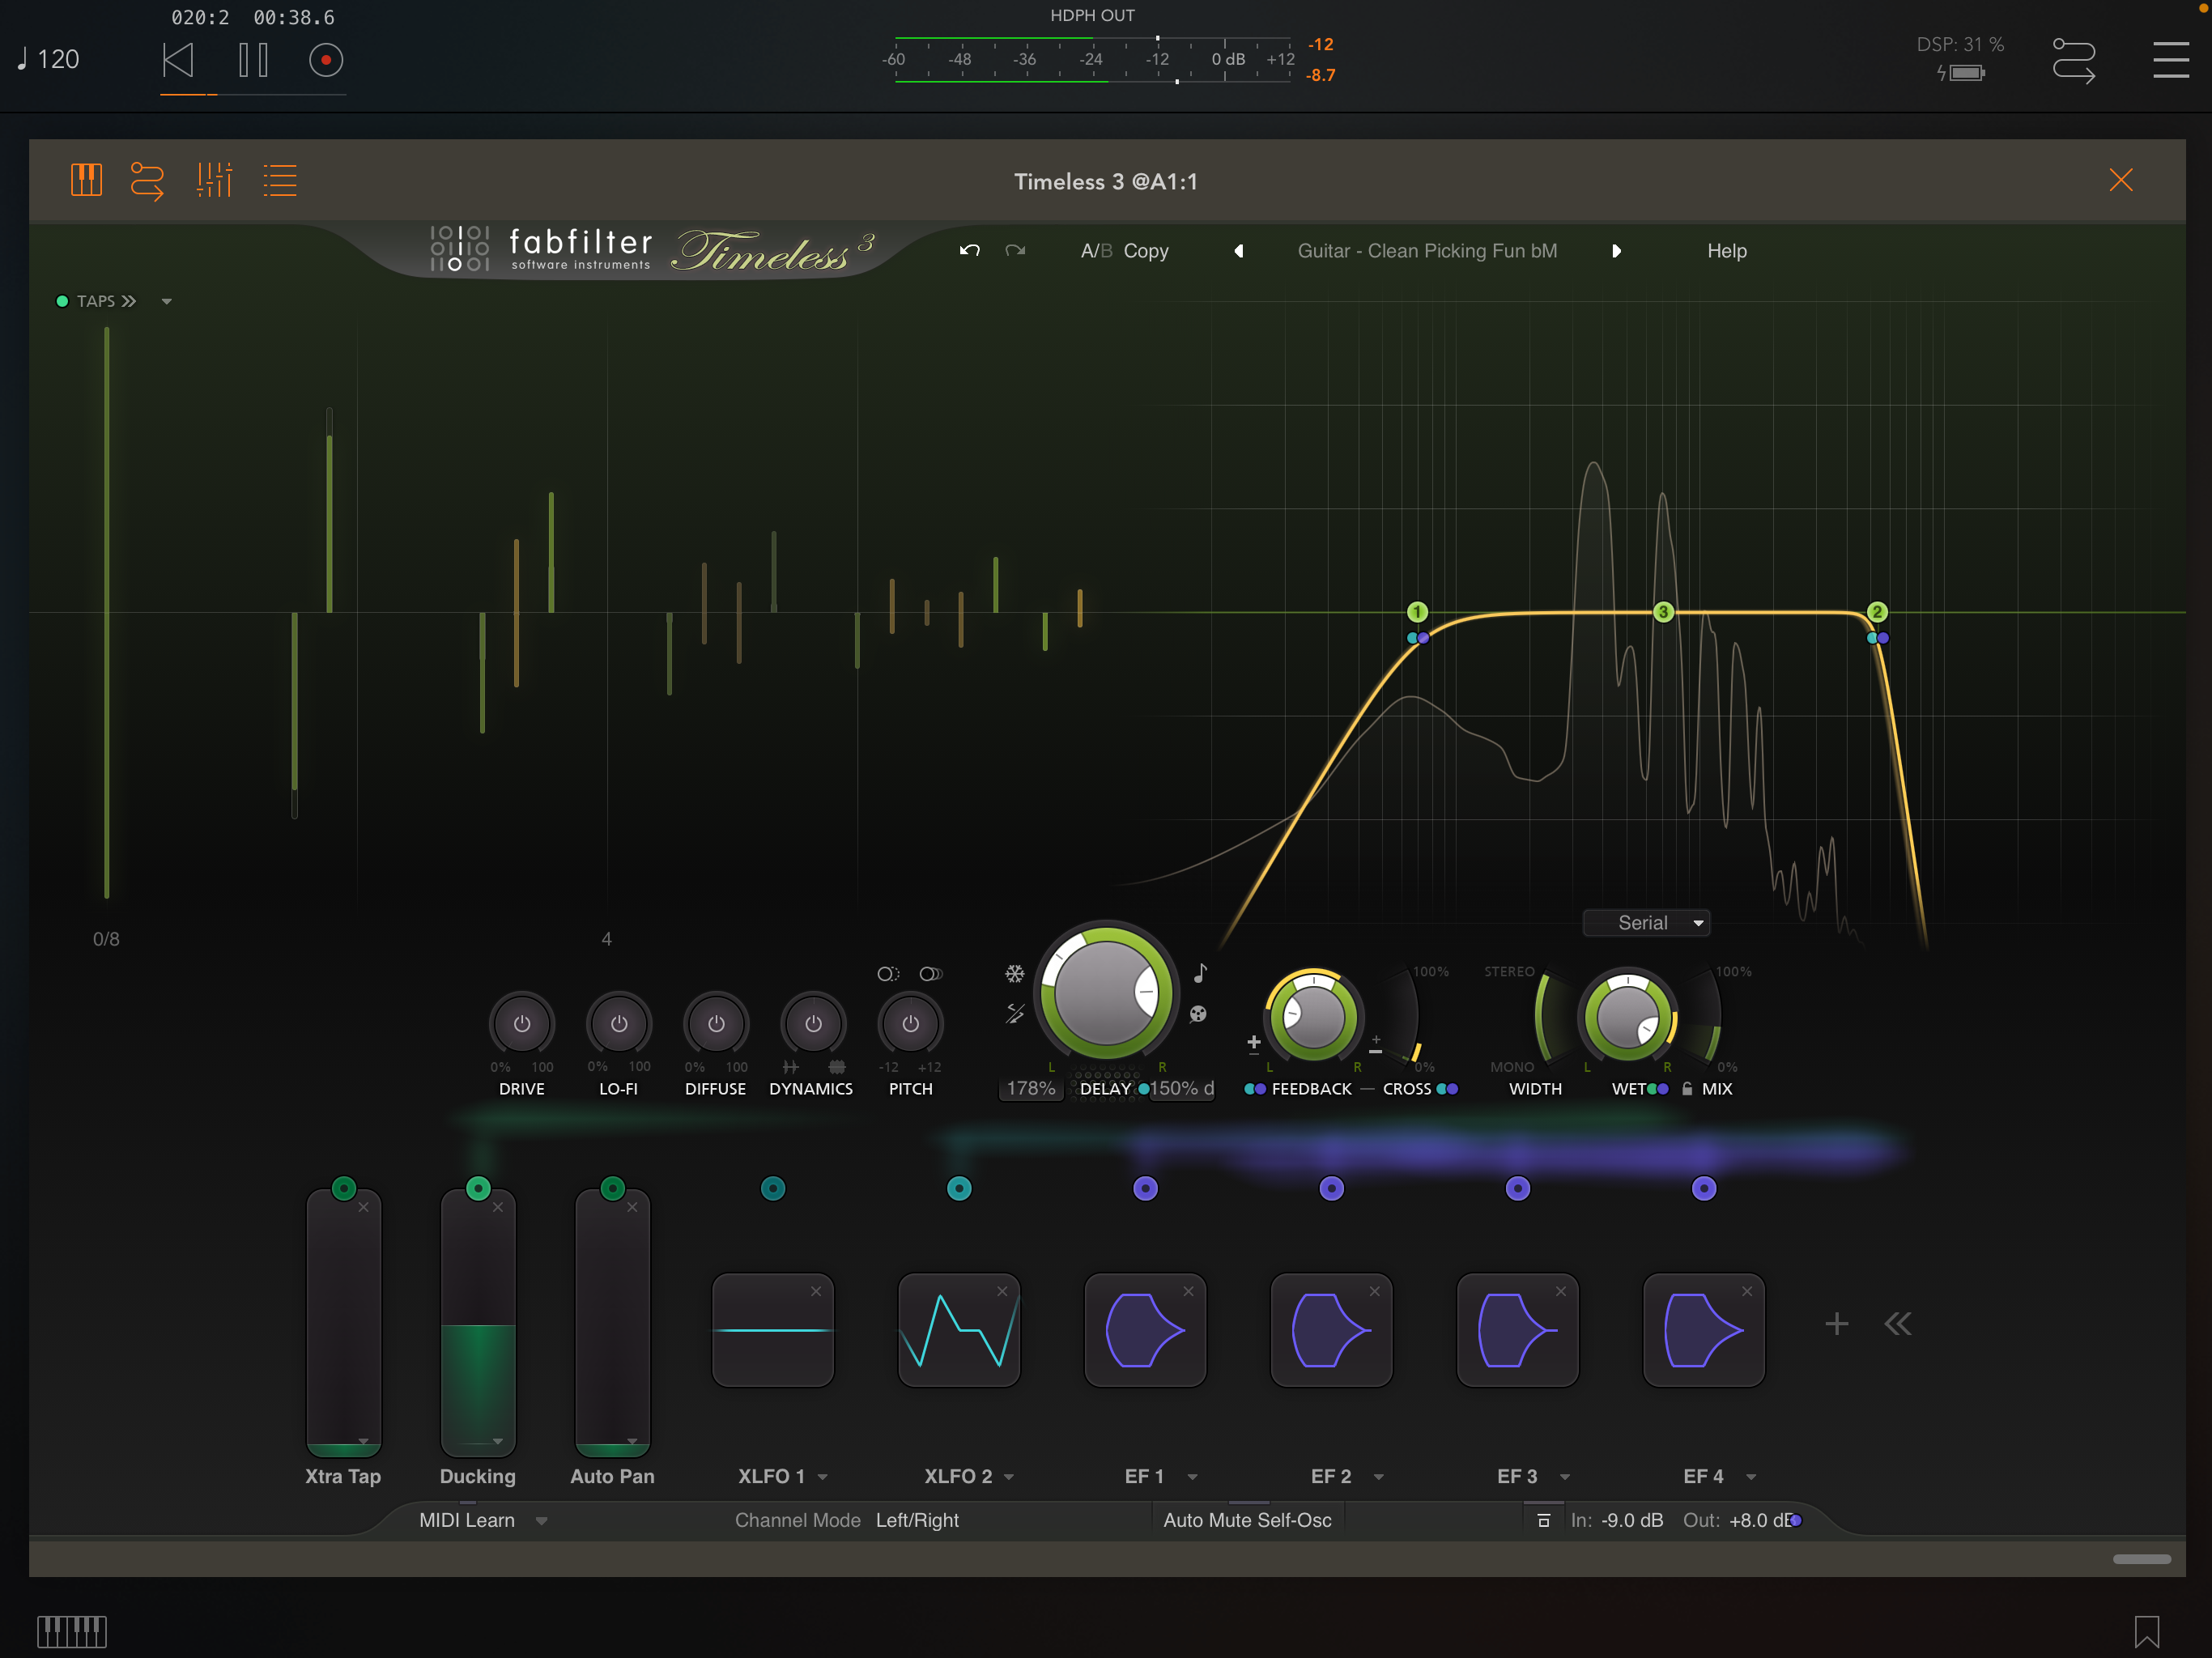The width and height of the screenshot is (2212, 1658).
Task: Collapse modulation section with double chevron
Action: [1897, 1324]
